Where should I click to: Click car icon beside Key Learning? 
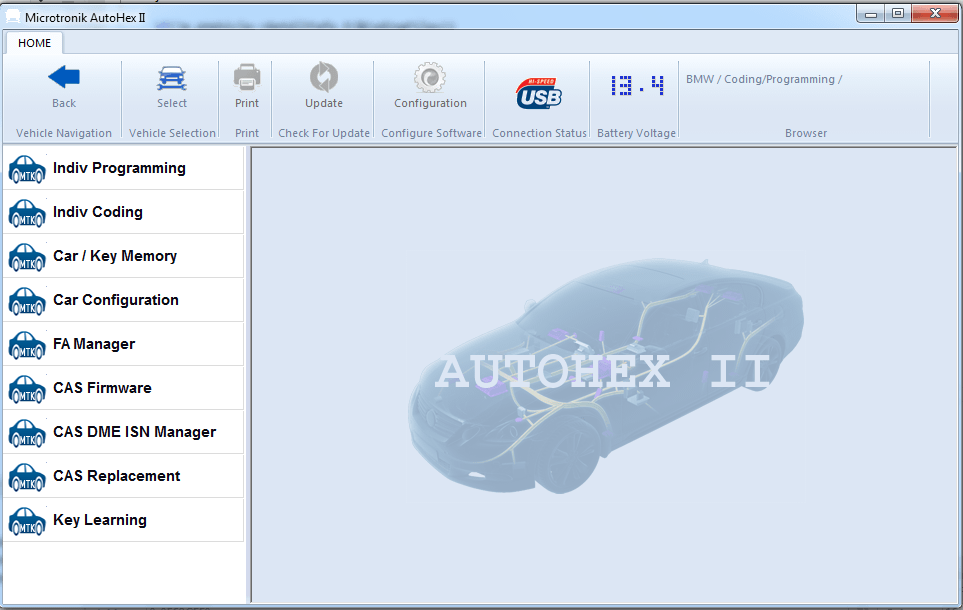27,521
